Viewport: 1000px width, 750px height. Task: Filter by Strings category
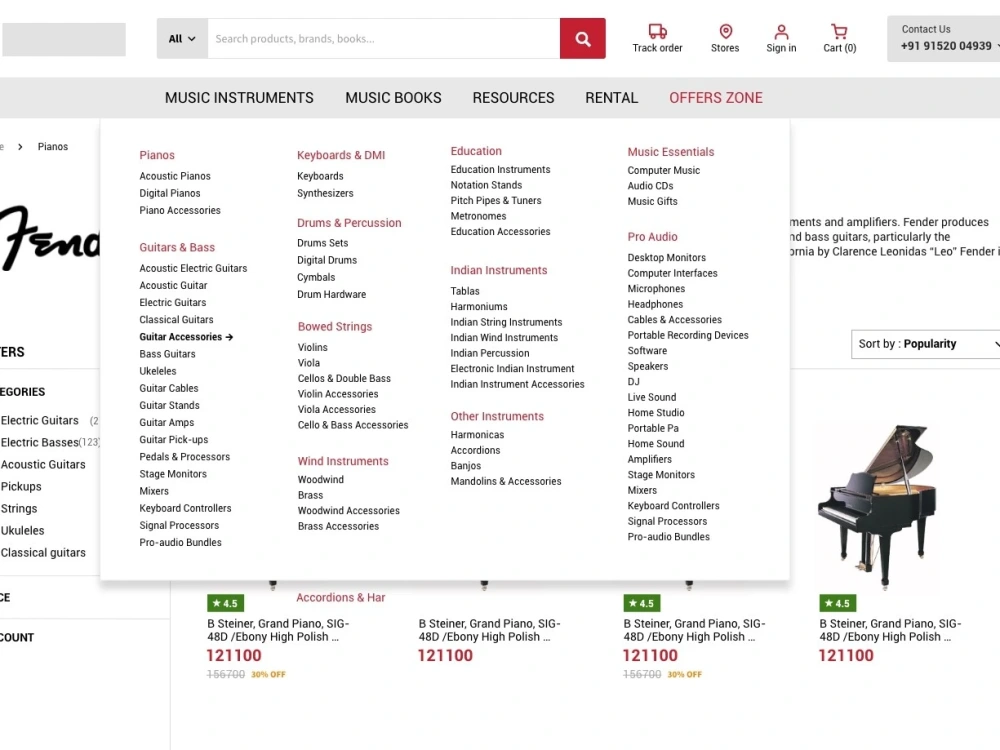18,509
